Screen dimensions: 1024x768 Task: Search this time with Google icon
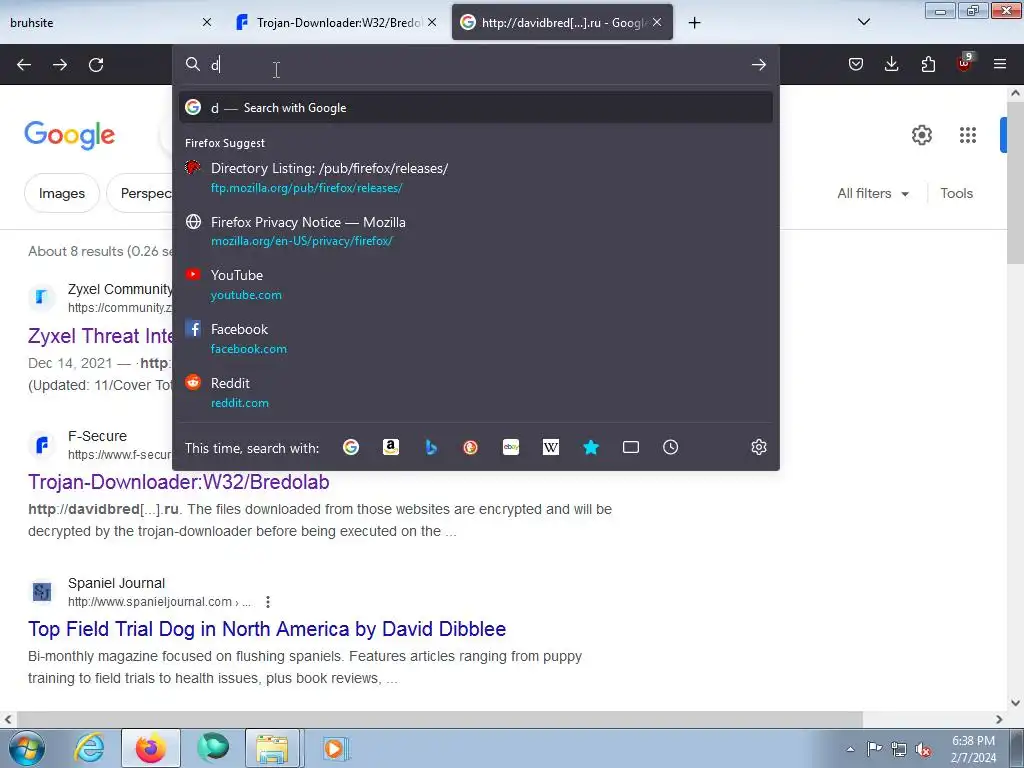click(351, 447)
